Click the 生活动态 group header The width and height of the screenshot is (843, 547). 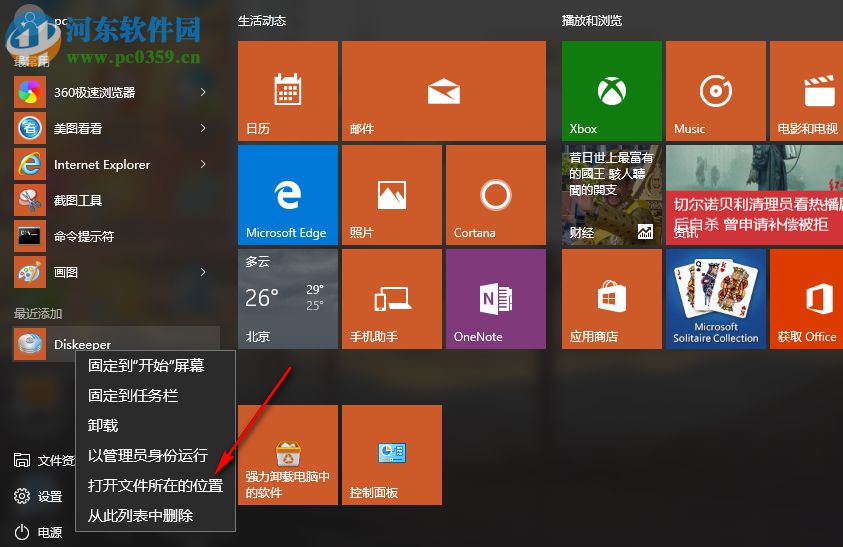click(262, 21)
